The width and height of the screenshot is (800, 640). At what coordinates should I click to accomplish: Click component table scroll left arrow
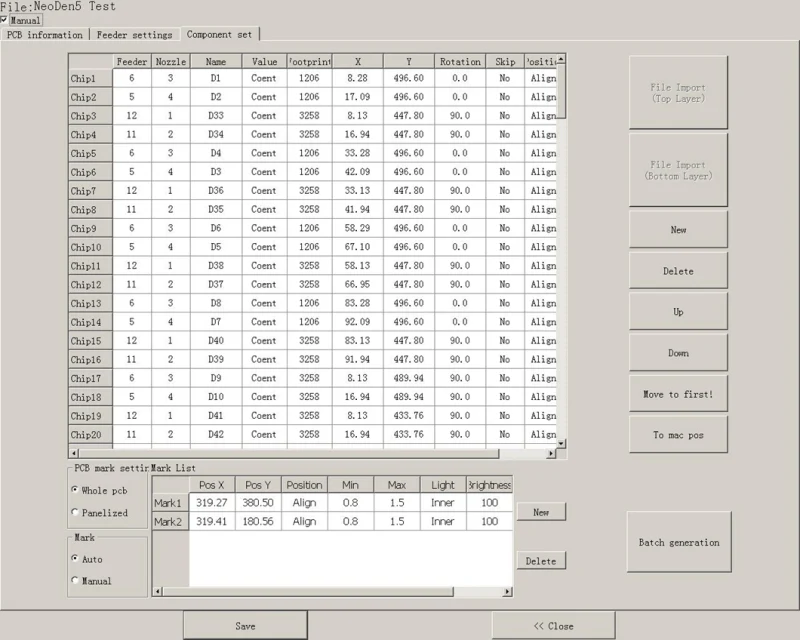tap(74, 453)
